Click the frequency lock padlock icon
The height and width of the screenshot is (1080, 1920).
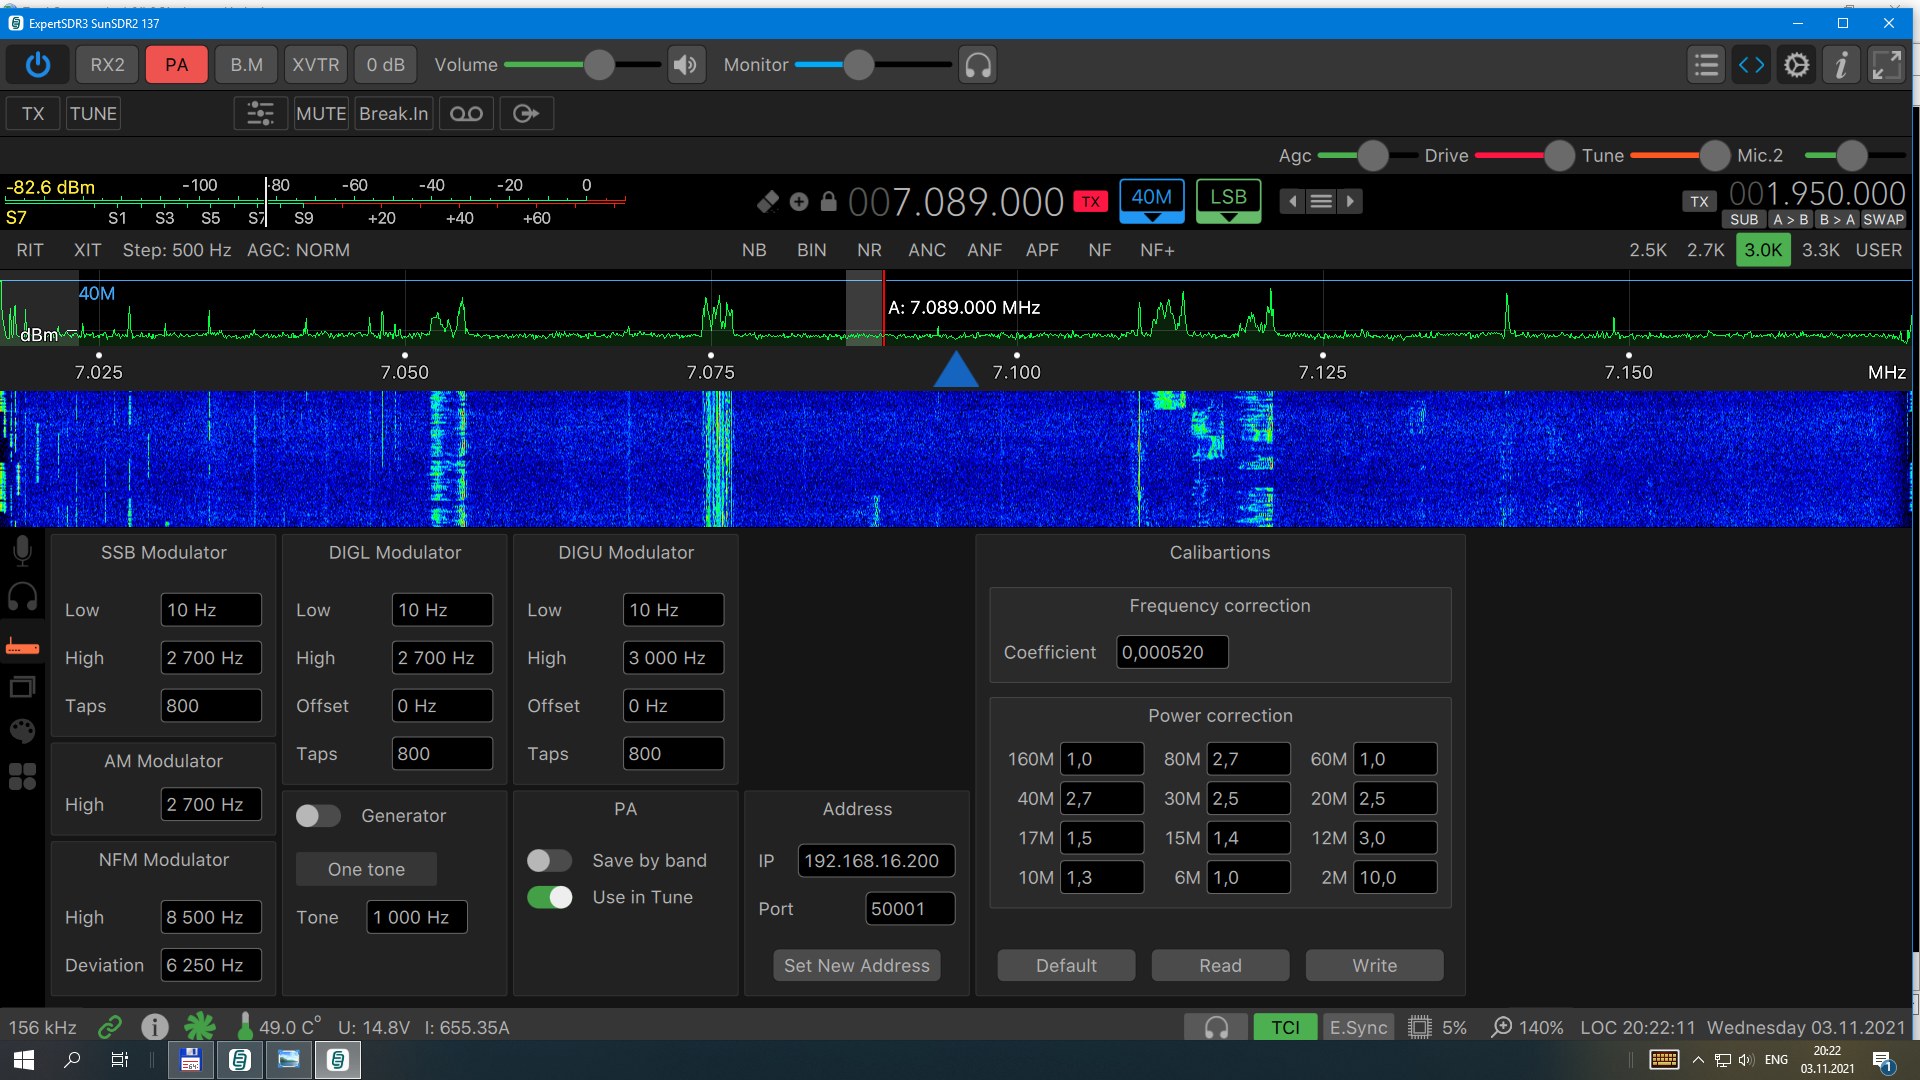[x=828, y=202]
